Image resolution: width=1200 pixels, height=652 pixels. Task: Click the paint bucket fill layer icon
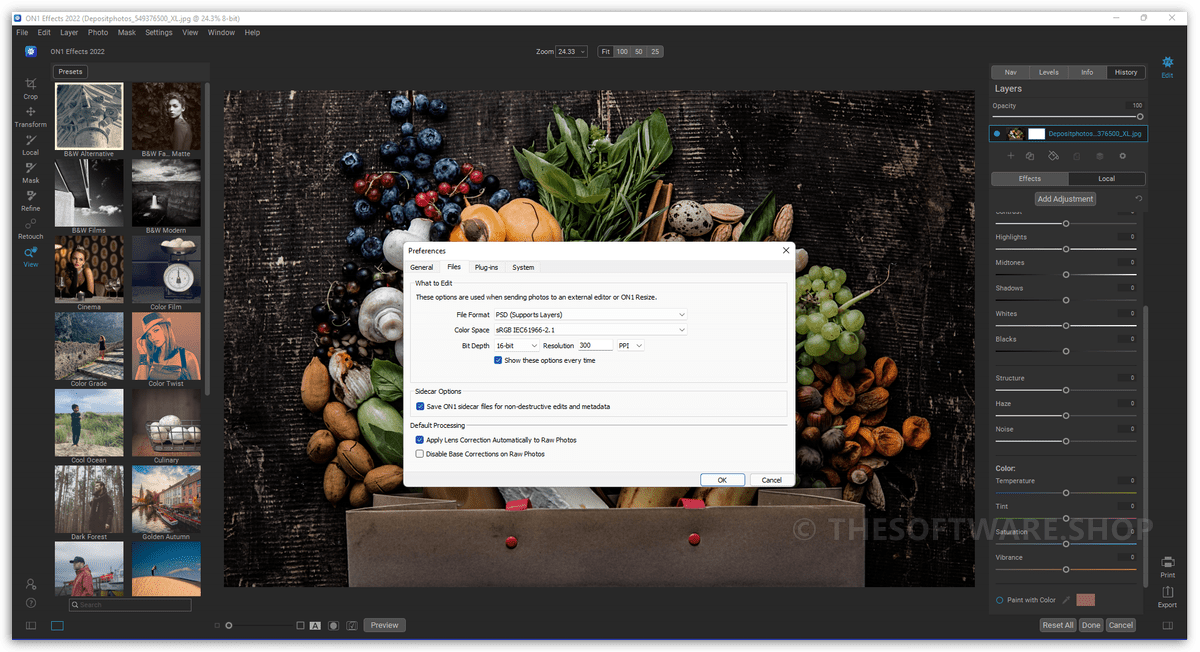1053,156
